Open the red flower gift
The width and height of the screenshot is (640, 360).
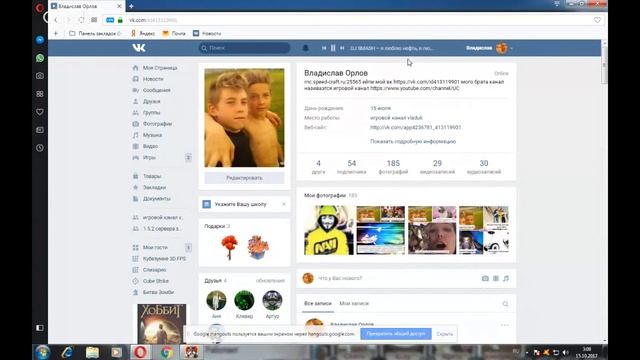click(229, 247)
